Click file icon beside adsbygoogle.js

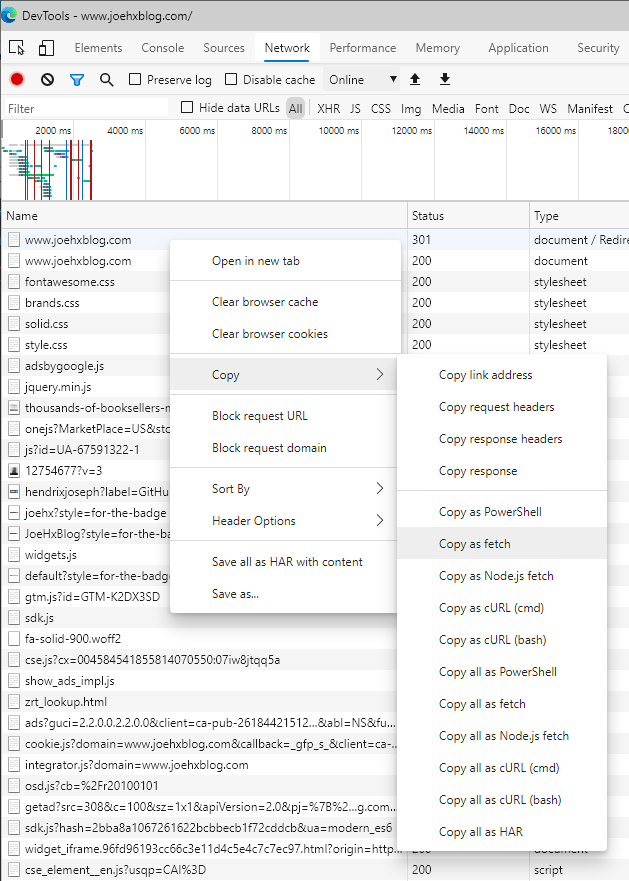[x=14, y=366]
